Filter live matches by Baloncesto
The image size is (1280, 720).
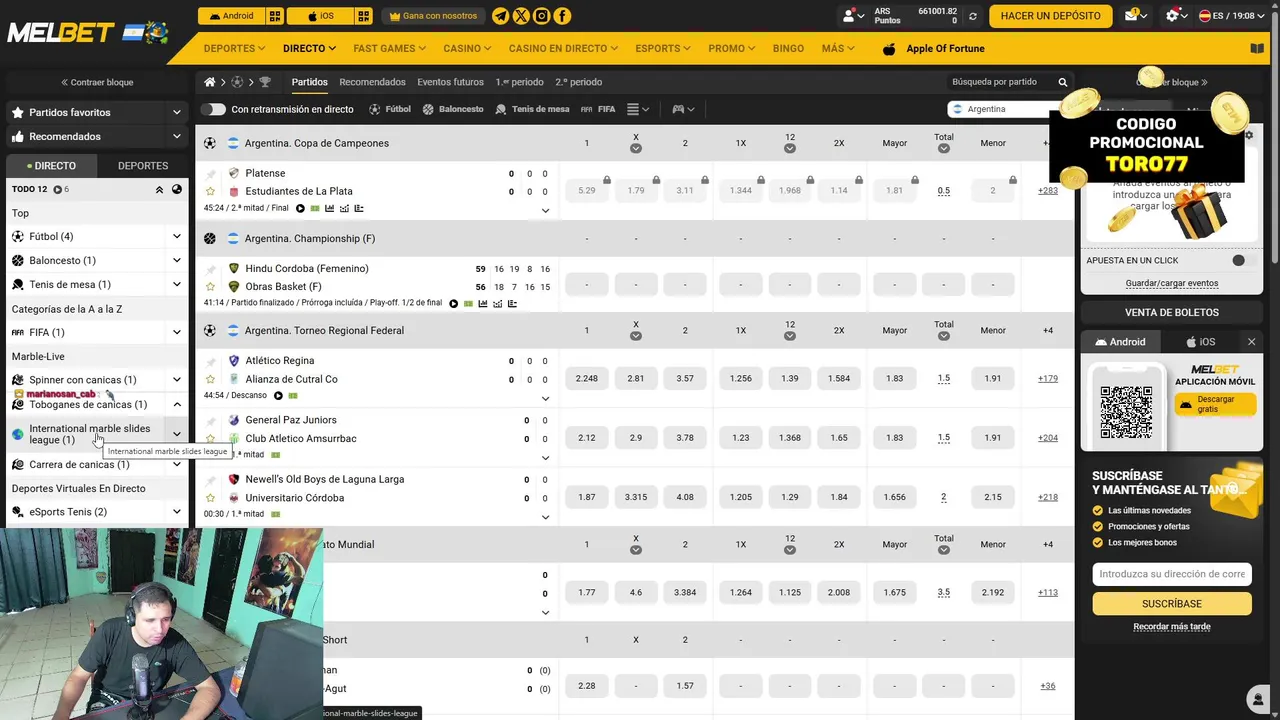453,109
